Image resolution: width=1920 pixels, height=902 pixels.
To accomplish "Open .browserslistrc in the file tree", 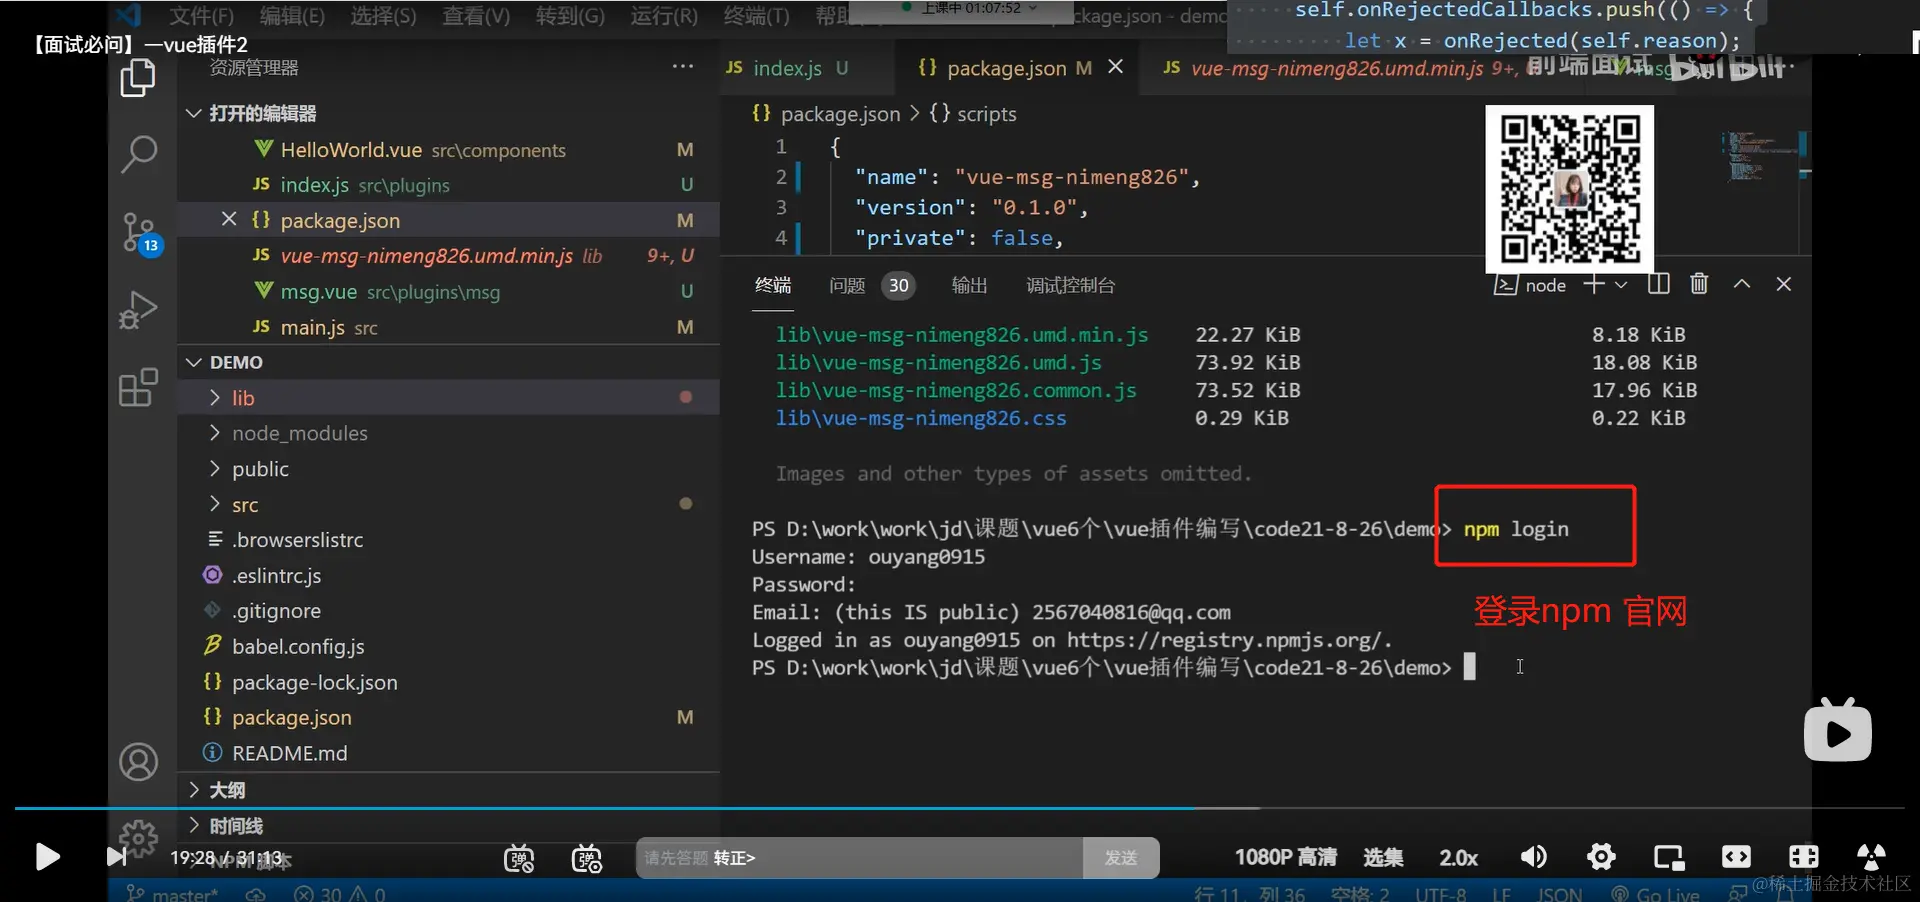I will 448,540.
